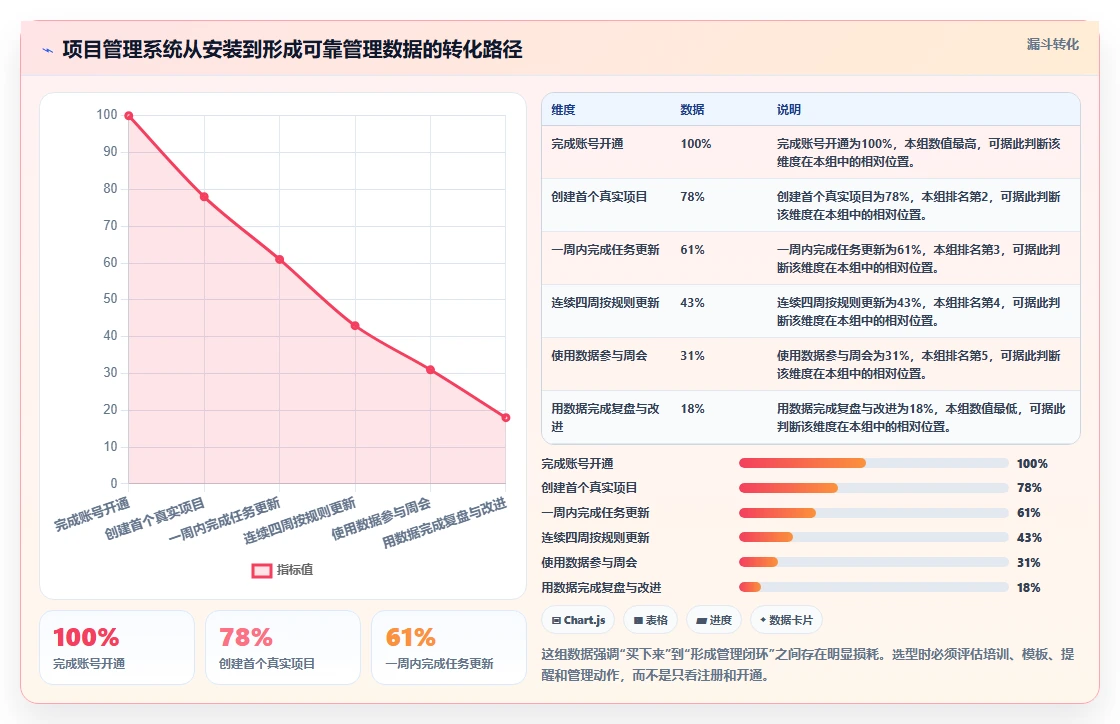Click the 43% value in the table

[692, 302]
